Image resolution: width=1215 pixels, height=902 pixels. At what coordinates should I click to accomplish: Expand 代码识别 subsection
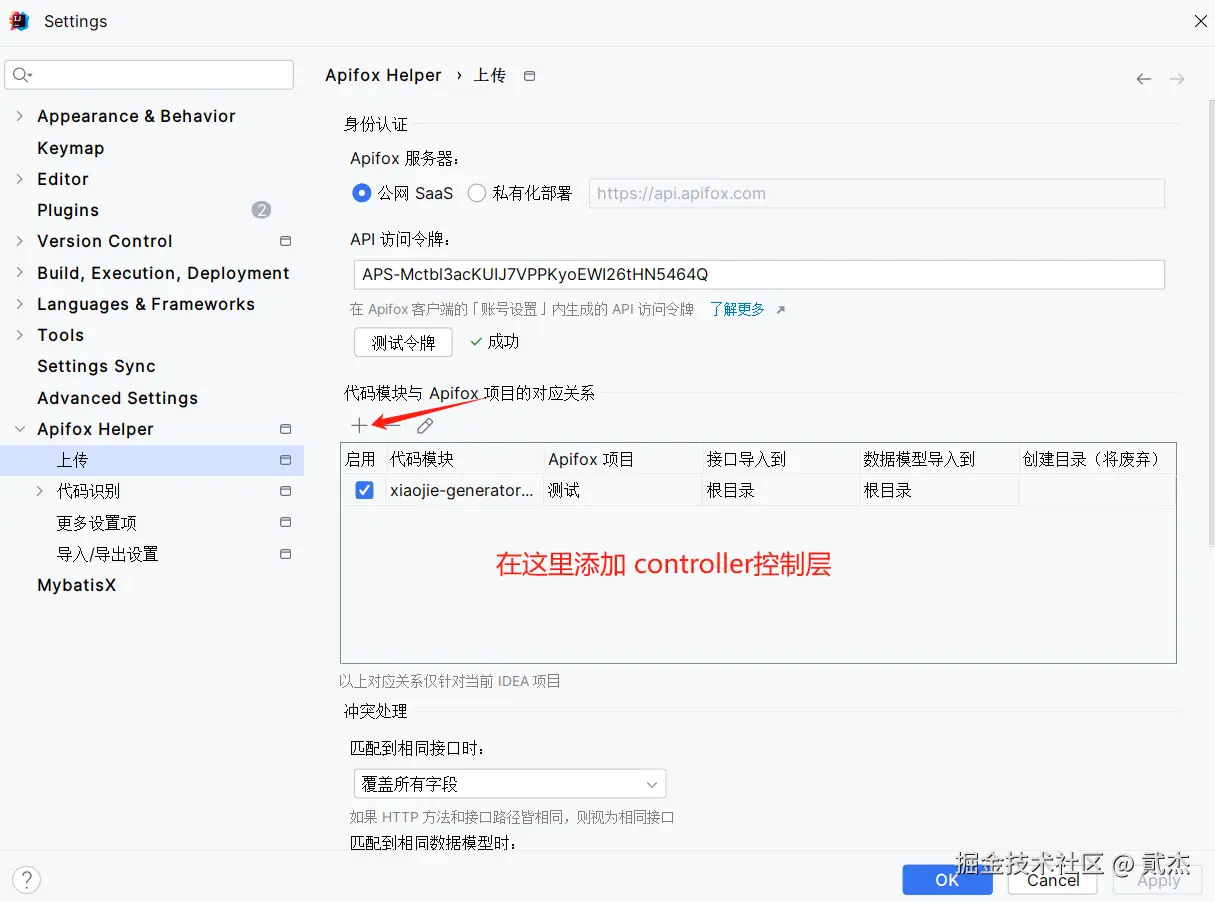pyautogui.click(x=40, y=491)
